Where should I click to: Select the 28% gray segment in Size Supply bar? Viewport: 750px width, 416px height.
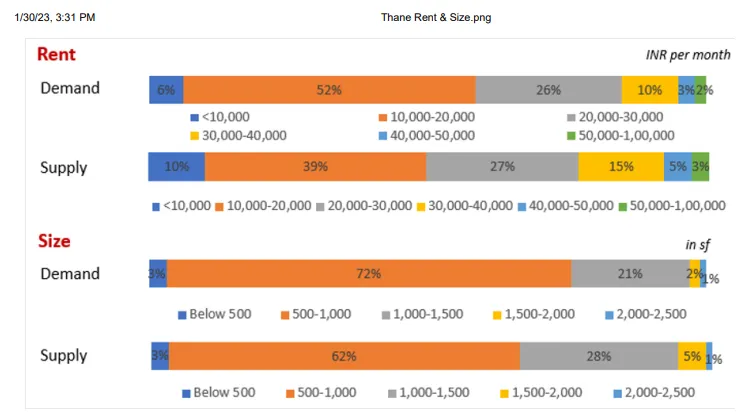(x=598, y=356)
